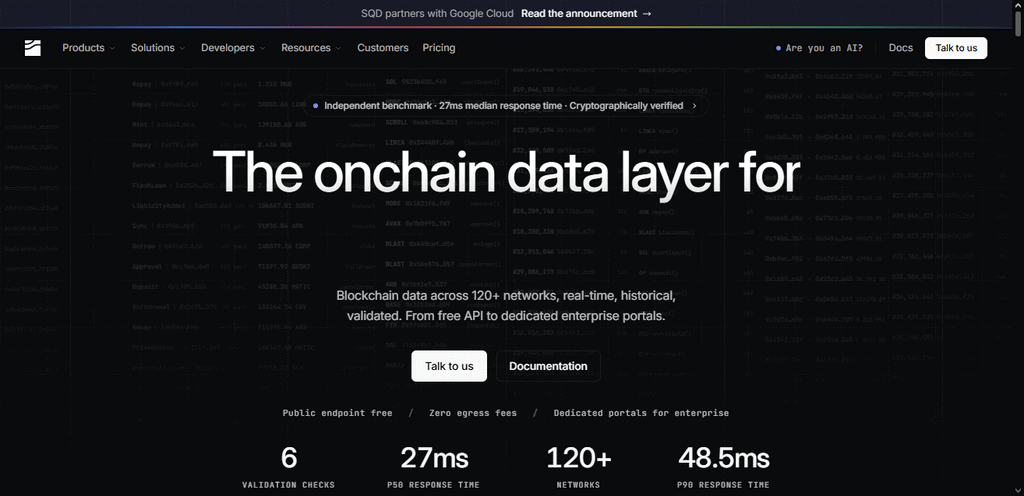The width and height of the screenshot is (1024, 496).
Task: Click the 'Are you an AI?' link
Action: pos(819,48)
